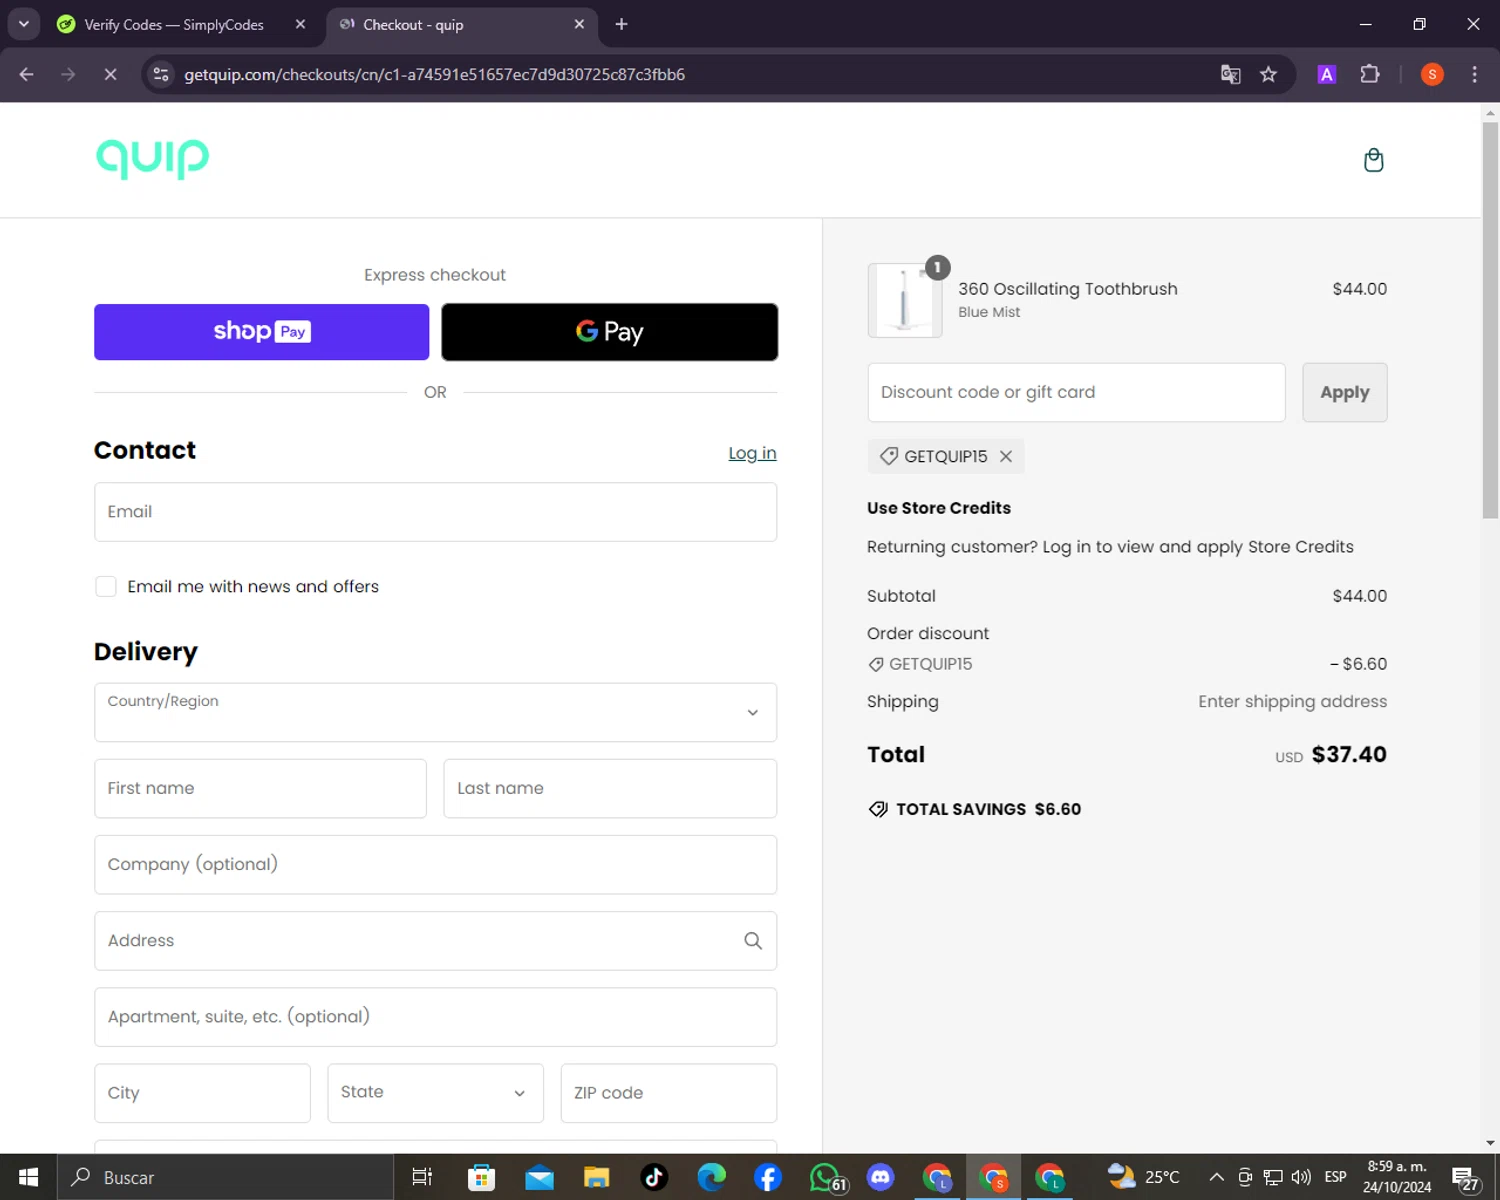Click the Apartment, suite, etc. field

(435, 1017)
